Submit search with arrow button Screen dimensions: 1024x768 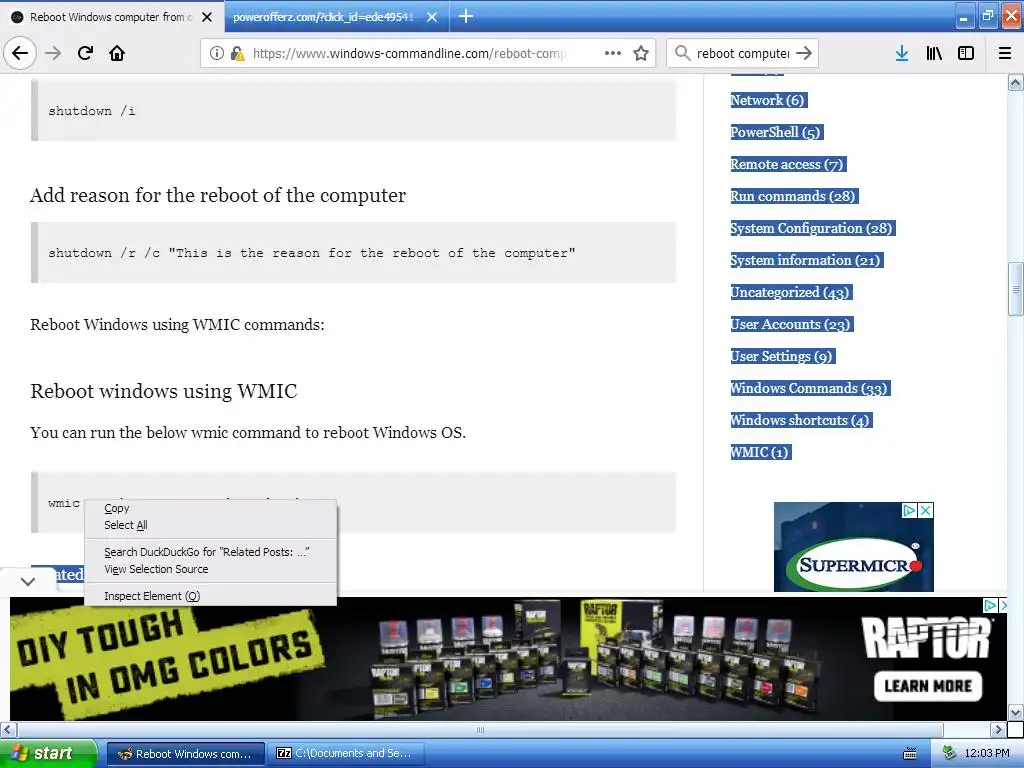(804, 53)
